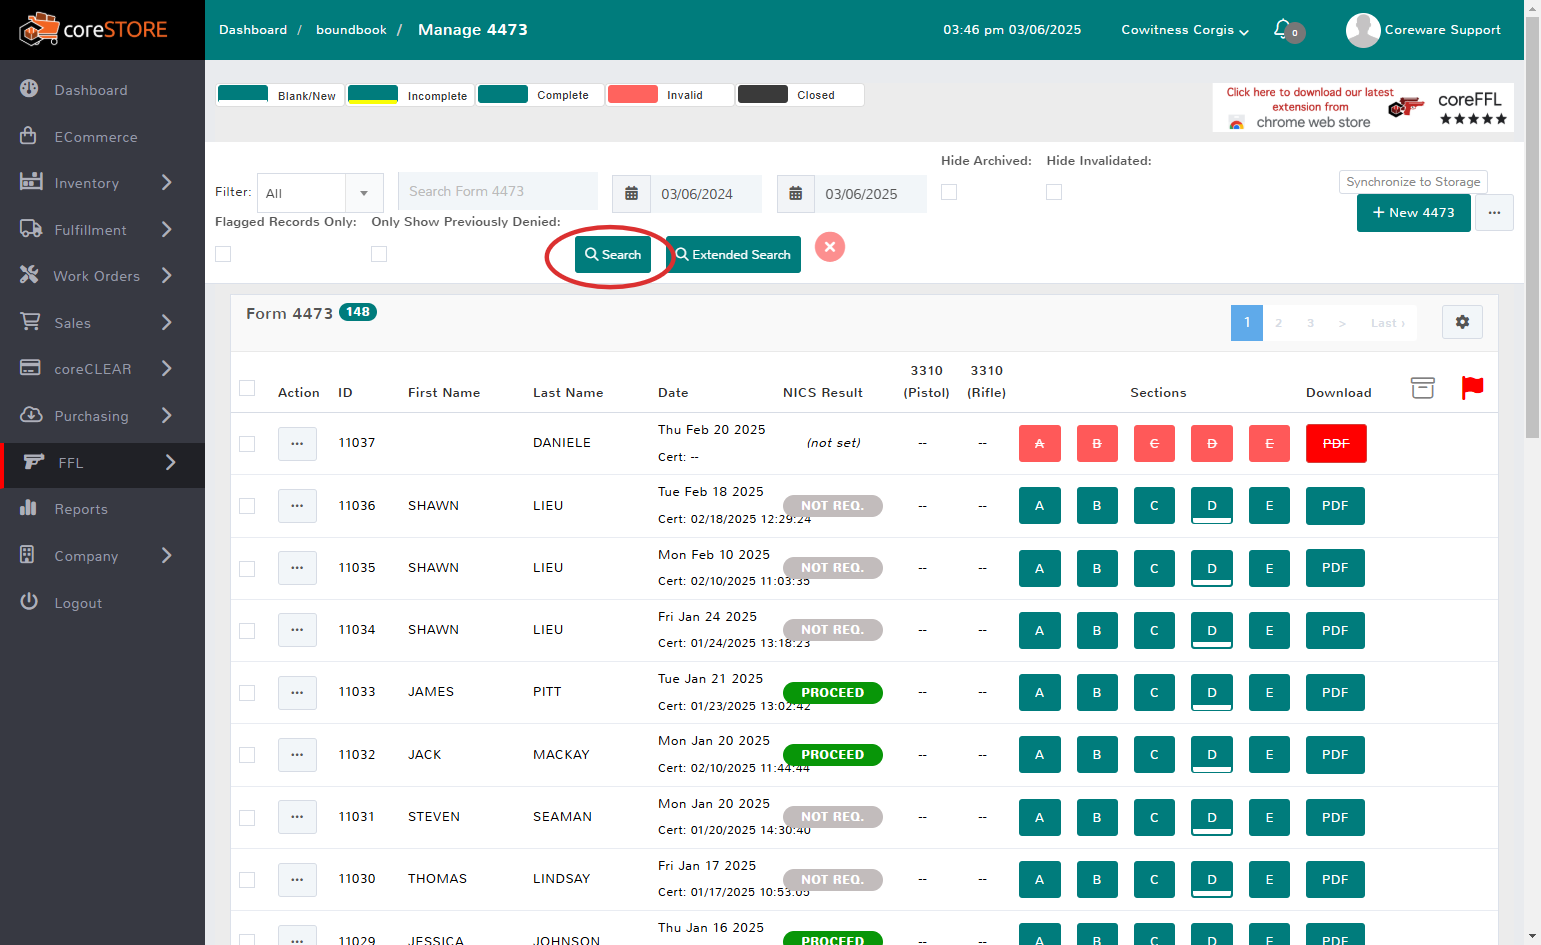The width and height of the screenshot is (1541, 945).
Task: Open action menu for record 11036
Action: point(297,506)
